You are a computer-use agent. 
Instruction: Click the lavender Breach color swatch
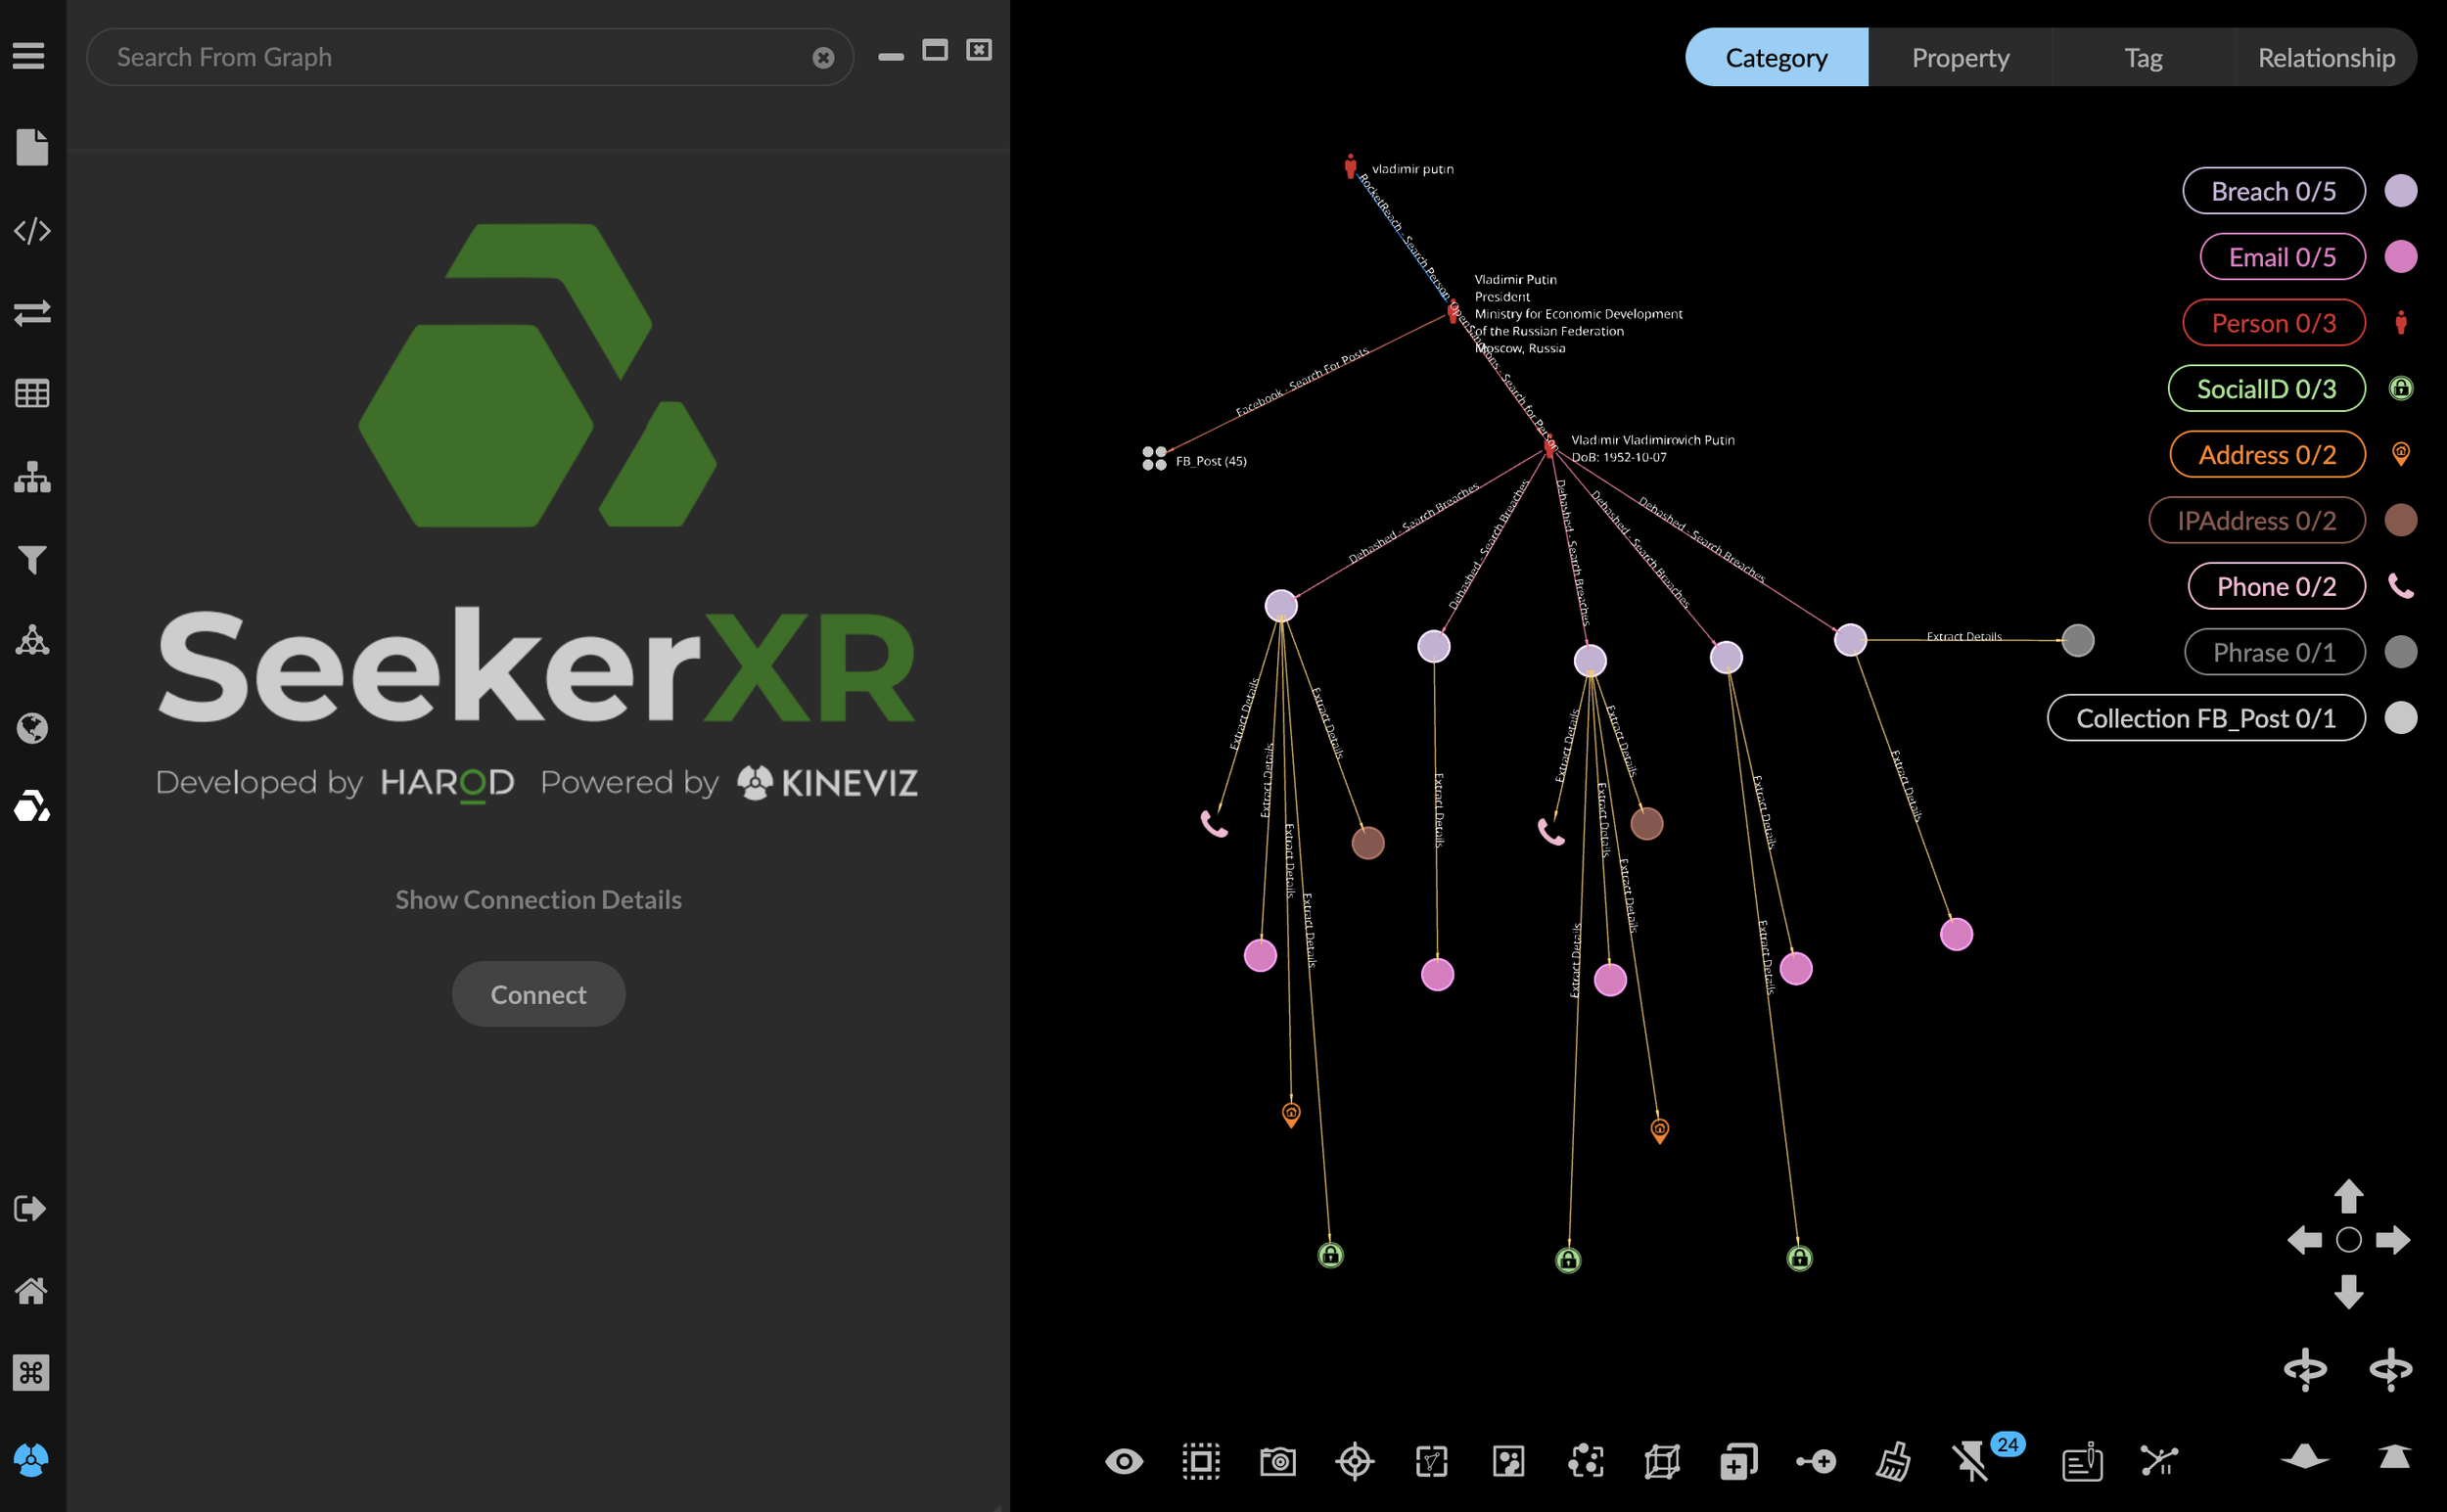click(2401, 191)
